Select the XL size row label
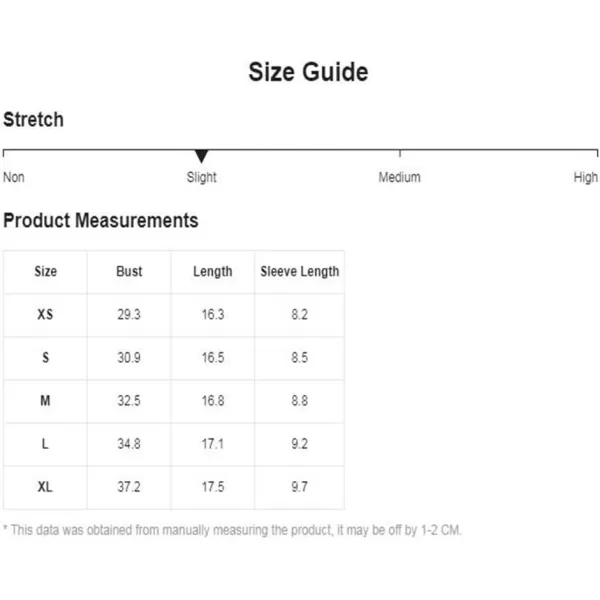 (x=45, y=487)
